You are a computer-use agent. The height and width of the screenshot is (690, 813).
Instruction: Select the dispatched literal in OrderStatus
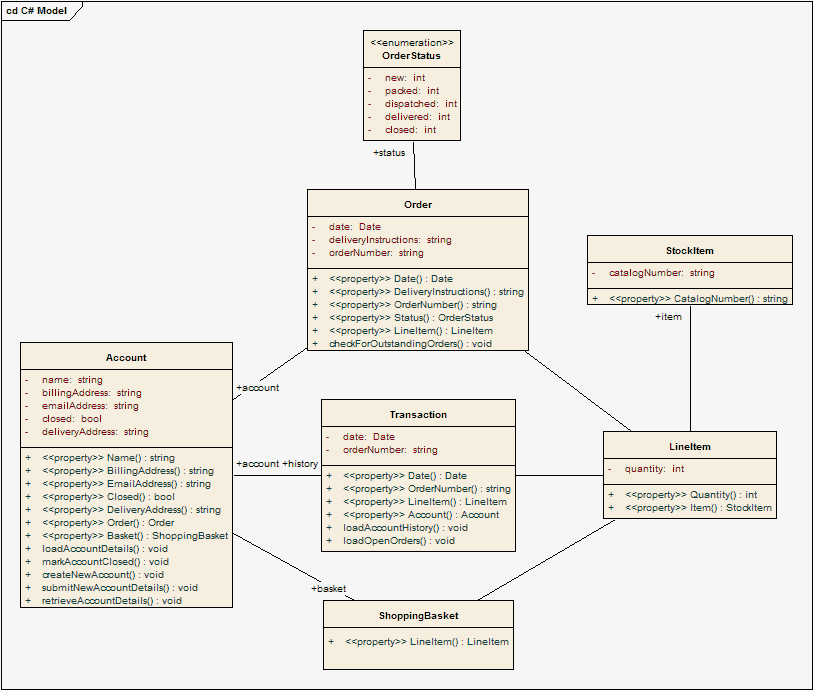click(x=420, y=104)
